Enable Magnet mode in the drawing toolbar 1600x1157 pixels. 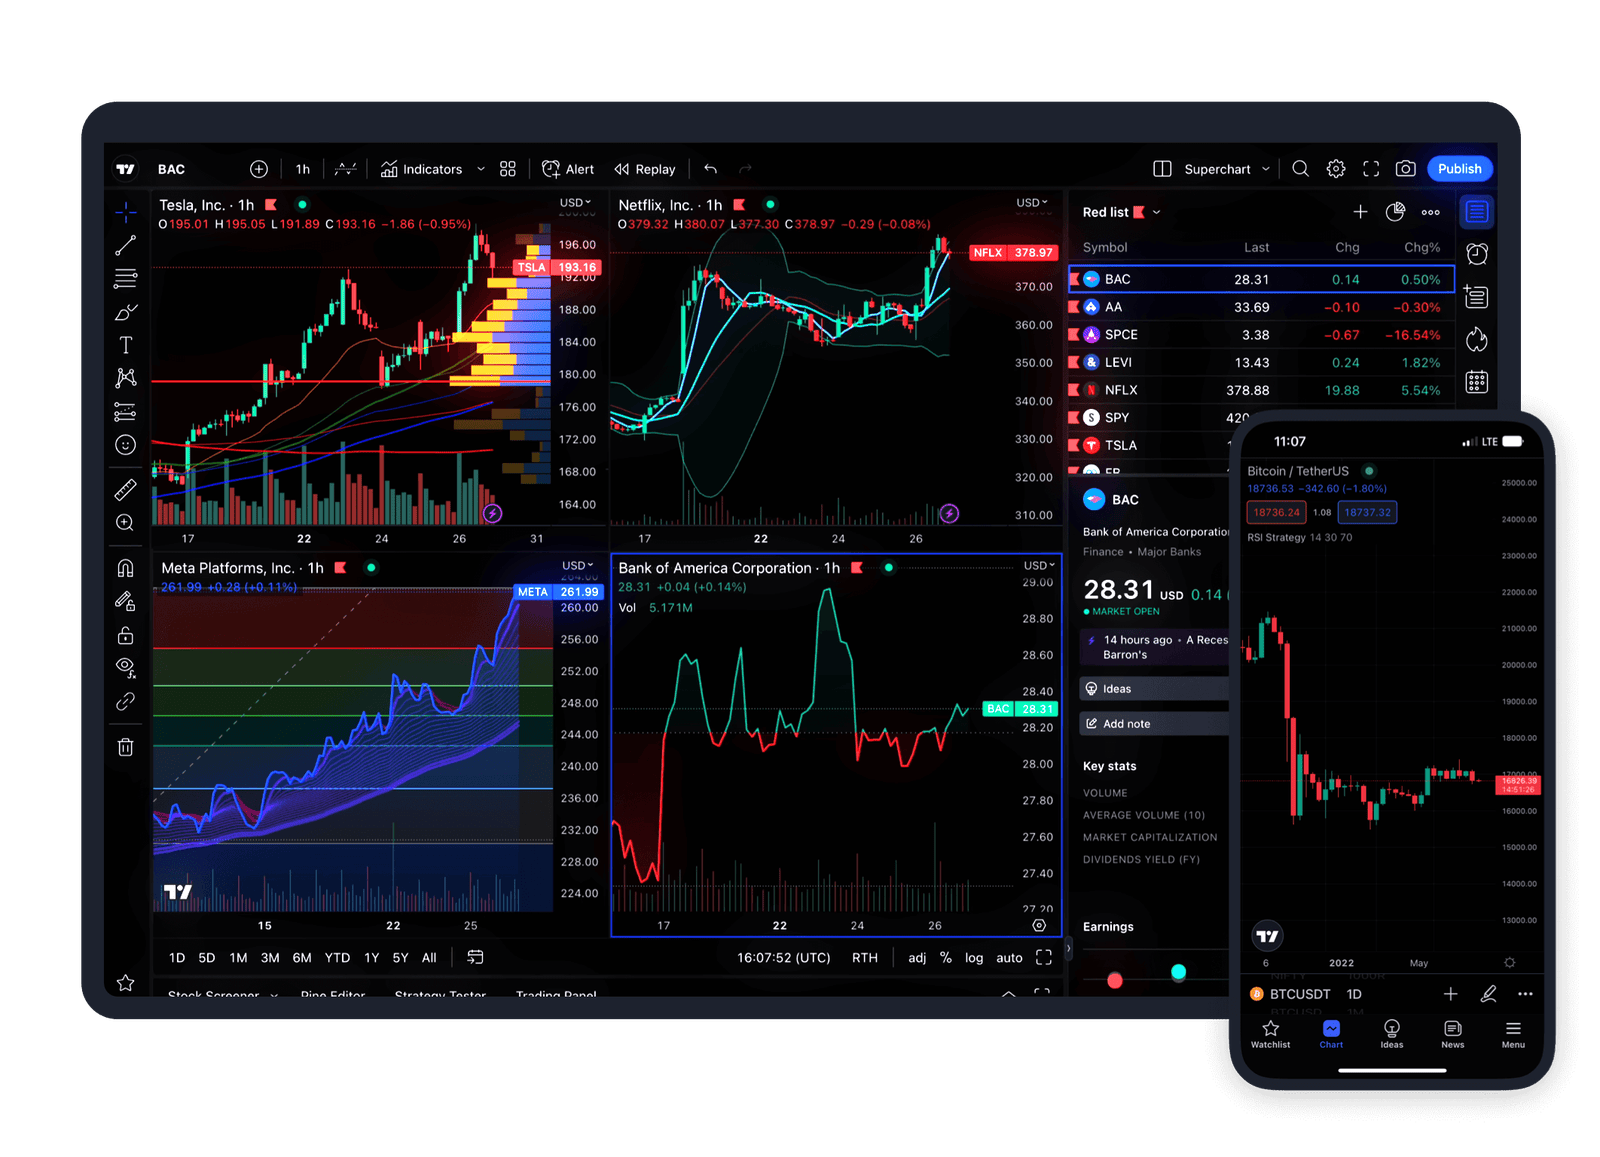click(x=125, y=568)
